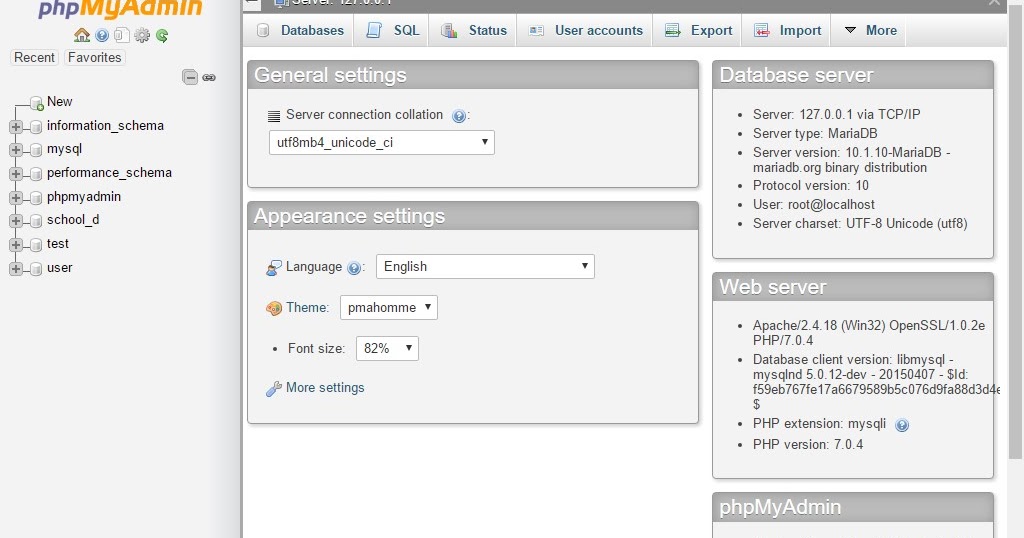Click the Theme palette icon
The width and height of the screenshot is (1024, 538).
[x=274, y=308]
